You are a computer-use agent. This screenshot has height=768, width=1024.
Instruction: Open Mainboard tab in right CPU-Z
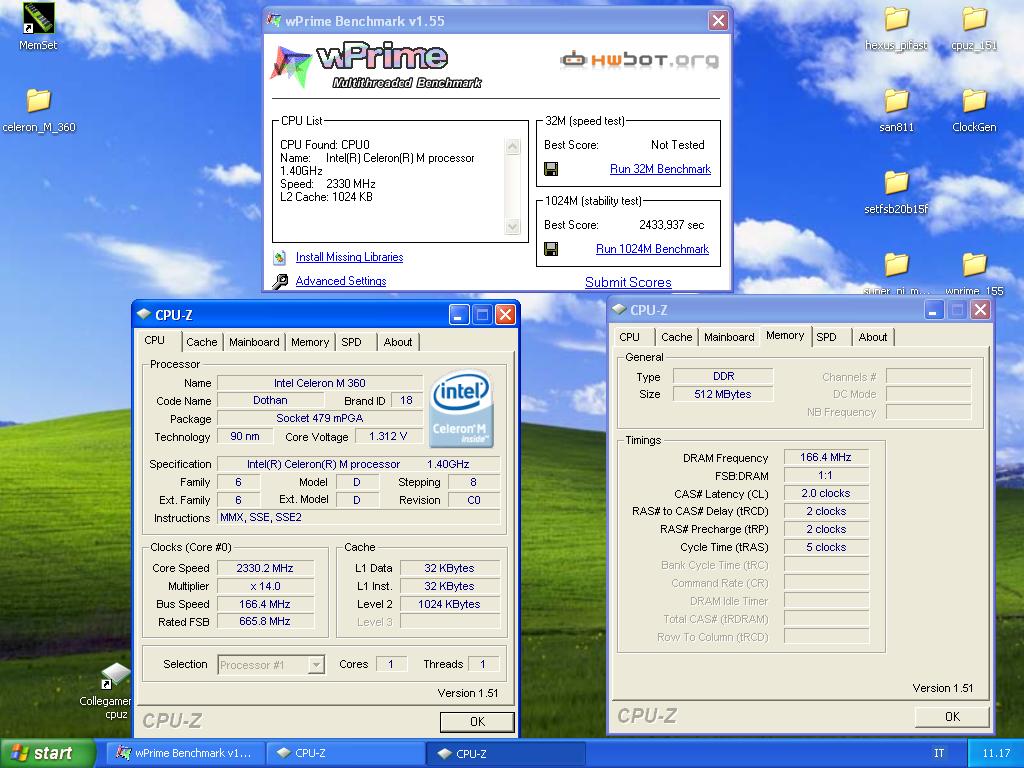(729, 337)
